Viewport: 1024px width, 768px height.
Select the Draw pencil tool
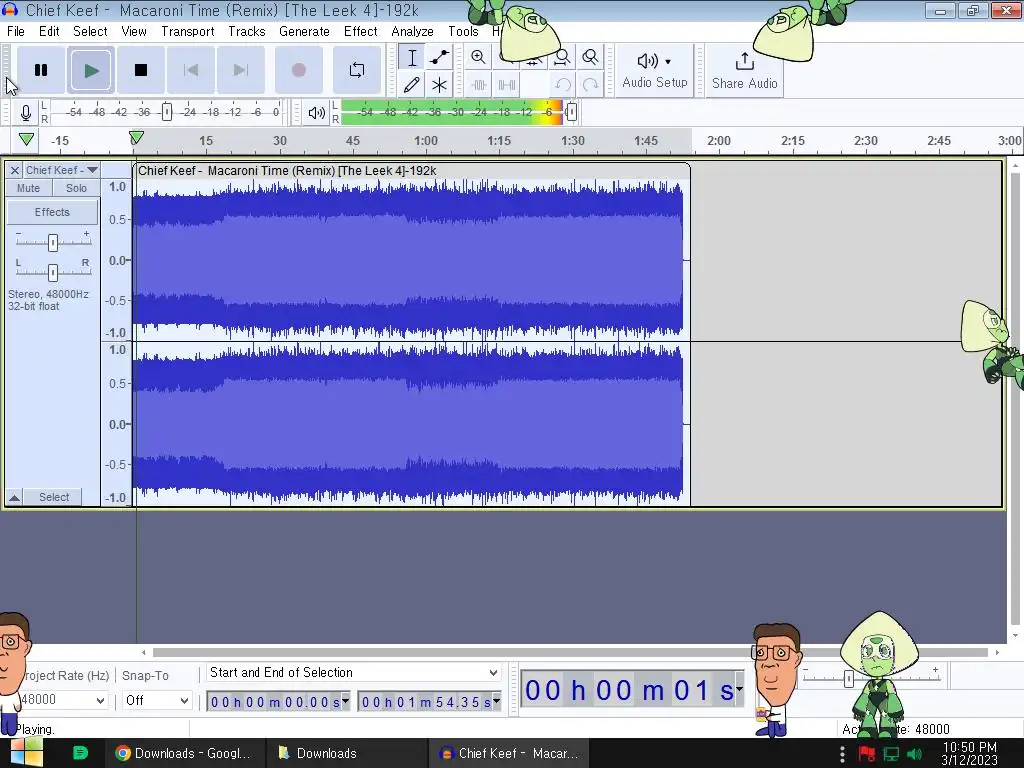pyautogui.click(x=412, y=85)
